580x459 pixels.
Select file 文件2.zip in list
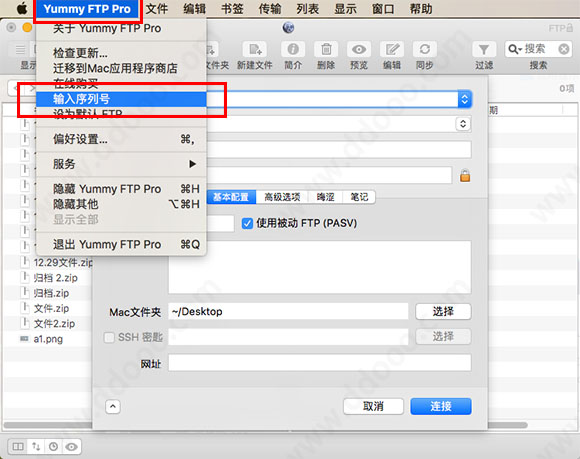point(54,324)
